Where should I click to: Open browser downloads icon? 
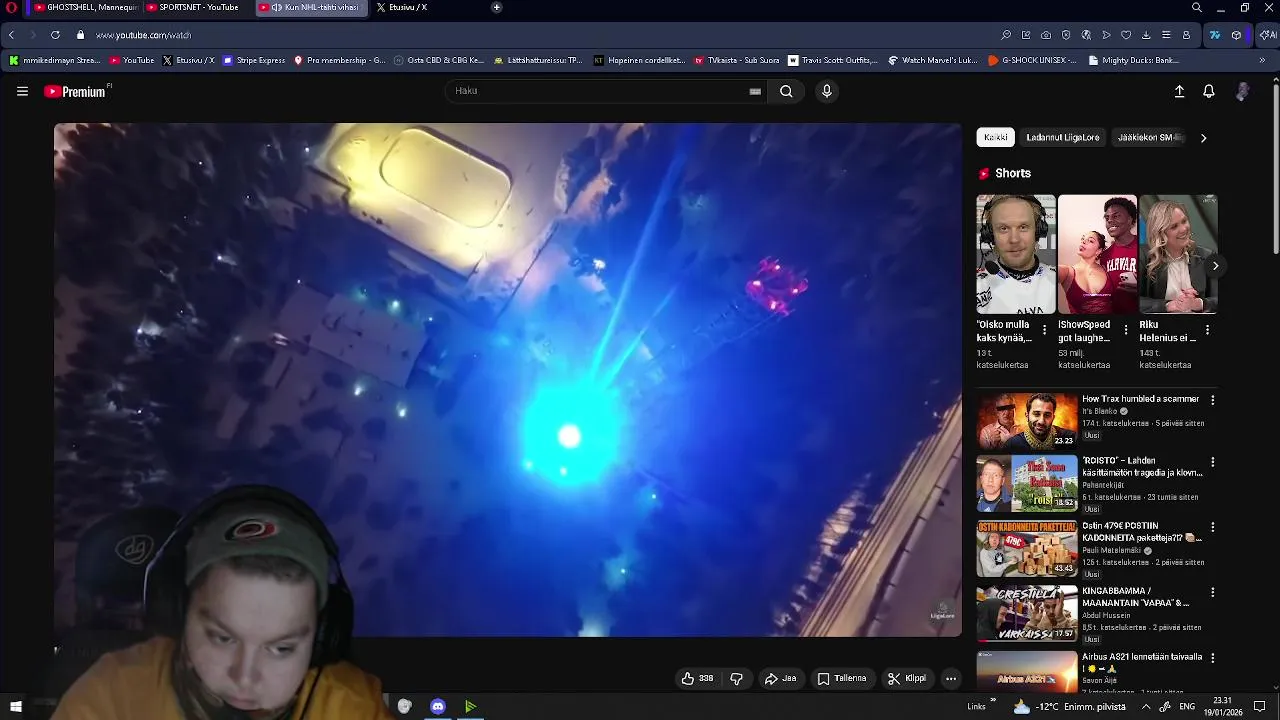[x=1146, y=35]
